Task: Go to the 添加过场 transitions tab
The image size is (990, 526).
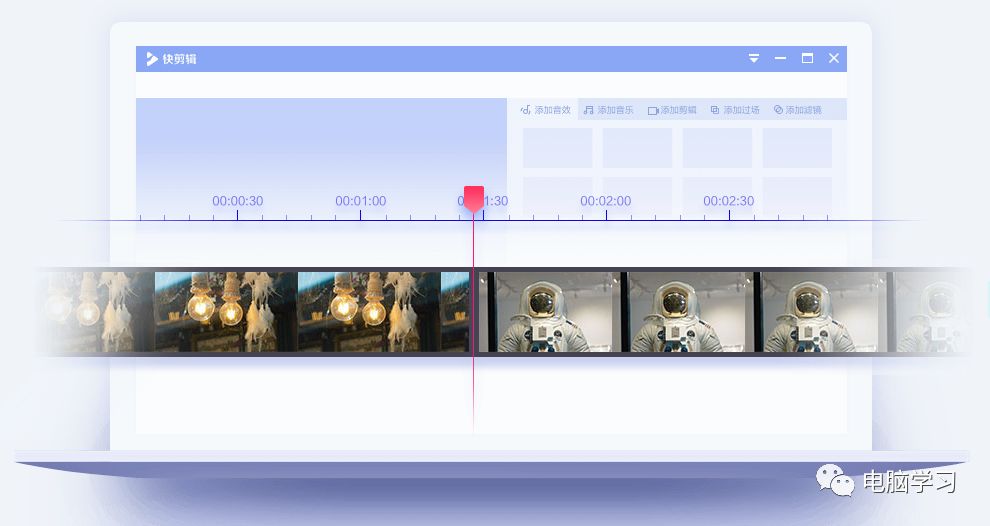Action: pyautogui.click(x=735, y=110)
